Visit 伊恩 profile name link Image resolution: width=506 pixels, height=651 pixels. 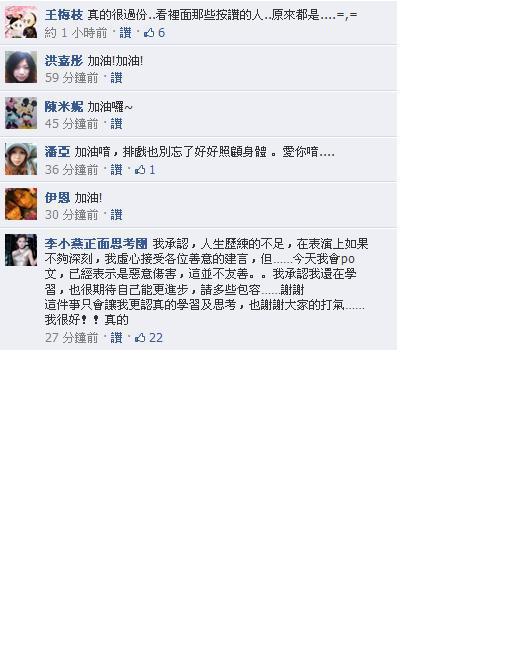pos(57,198)
